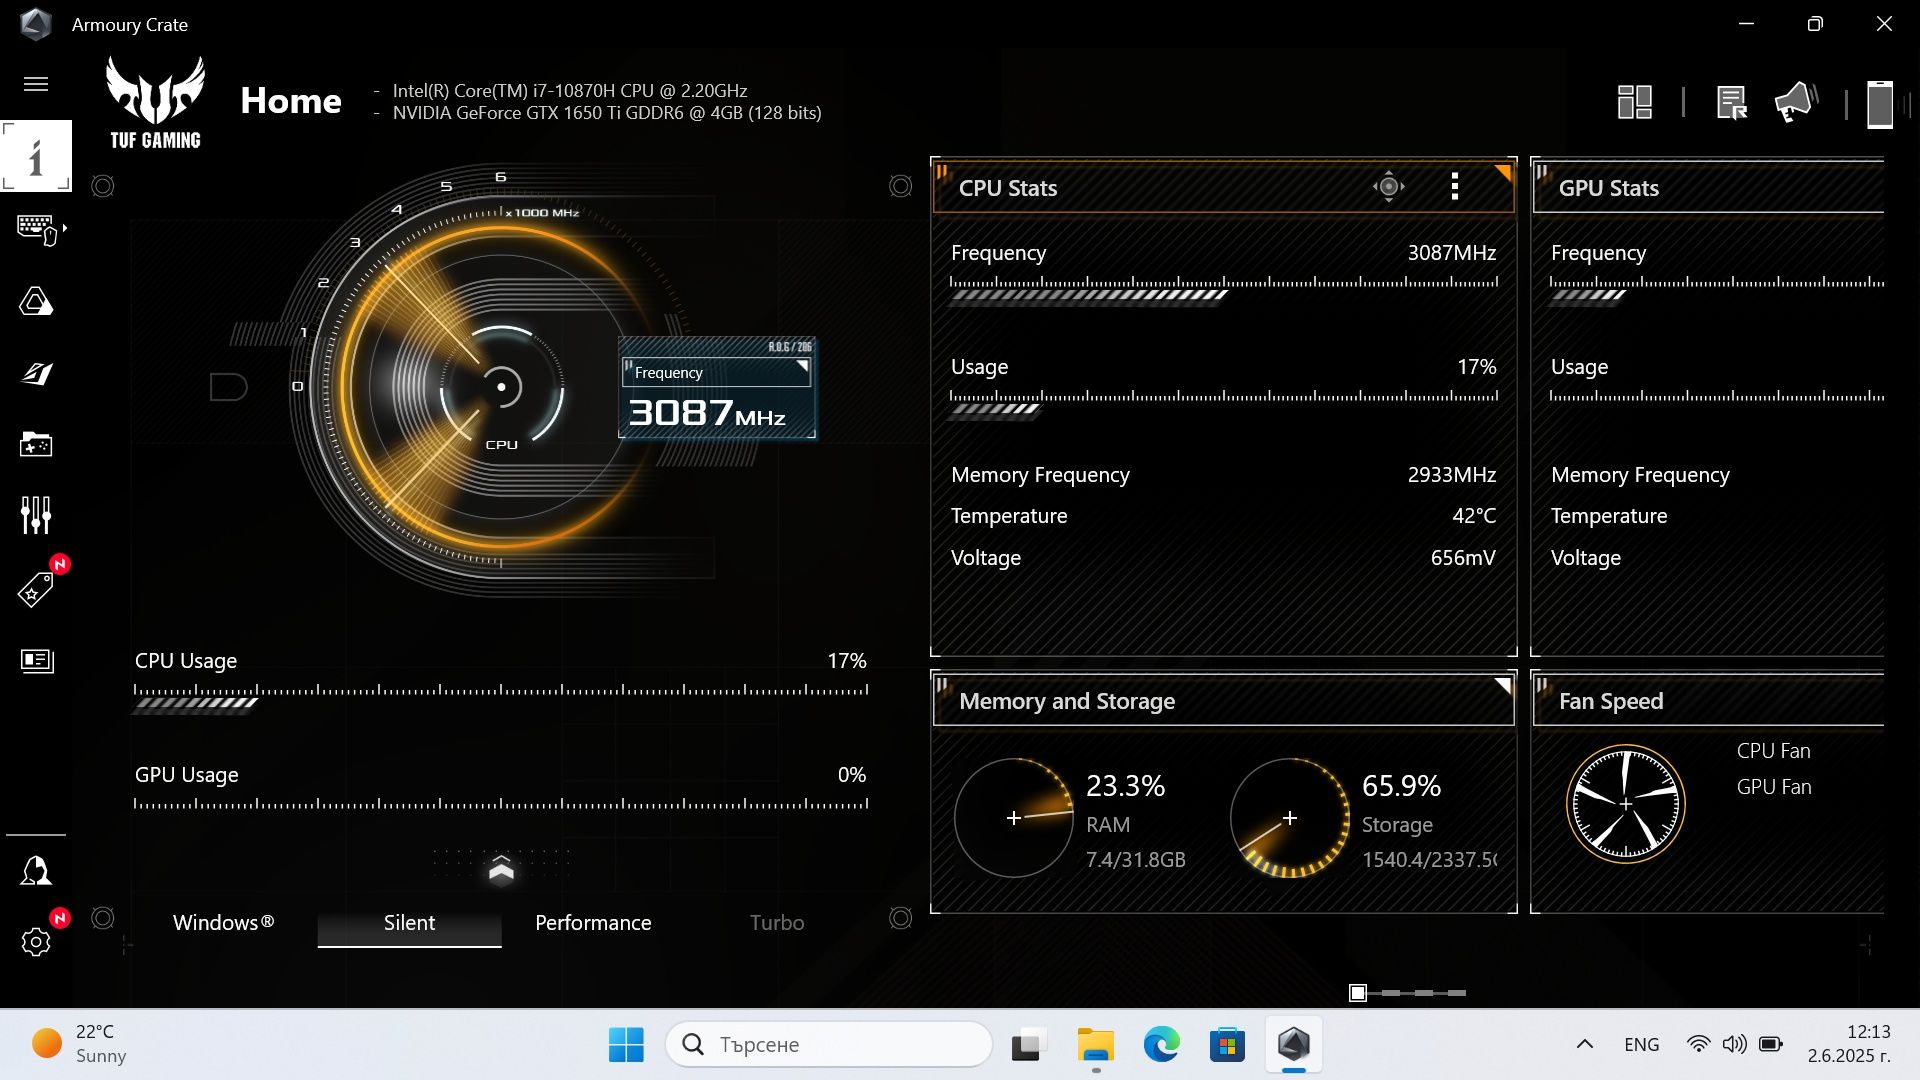Expand the upward chevron under GPU Usage
Viewport: 1920px width, 1080px height.
click(x=501, y=869)
